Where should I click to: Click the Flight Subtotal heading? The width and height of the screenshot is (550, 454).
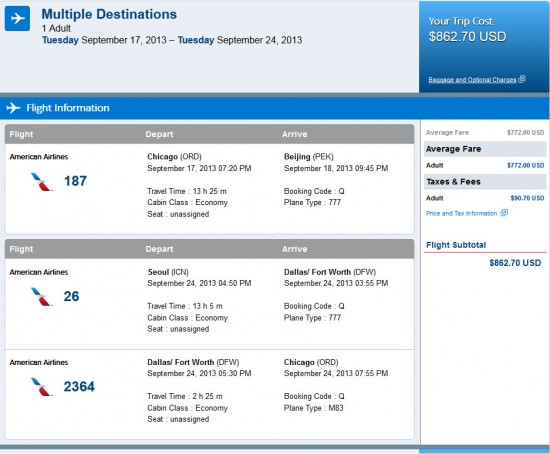[x=456, y=245]
